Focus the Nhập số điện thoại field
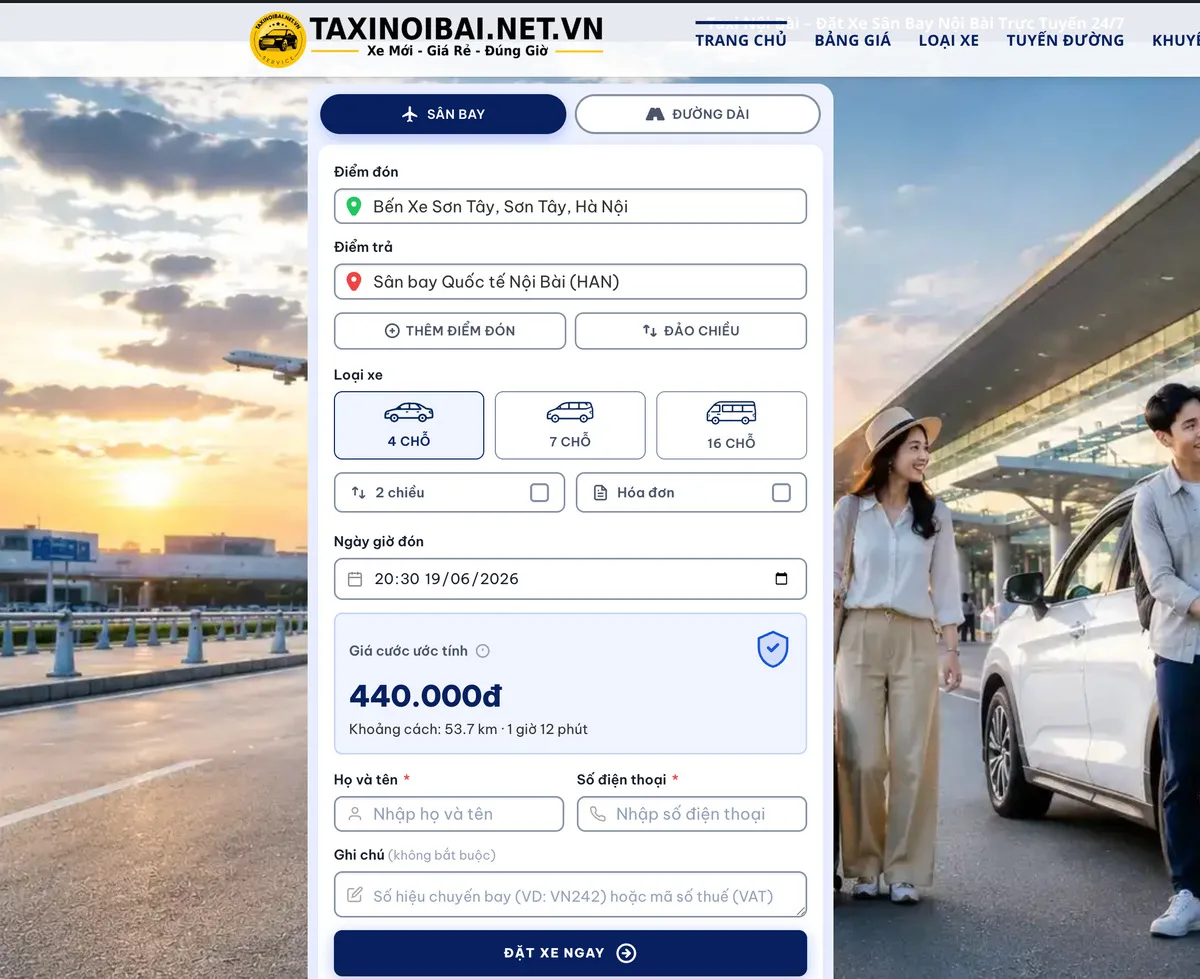The image size is (1200, 979). click(692, 814)
